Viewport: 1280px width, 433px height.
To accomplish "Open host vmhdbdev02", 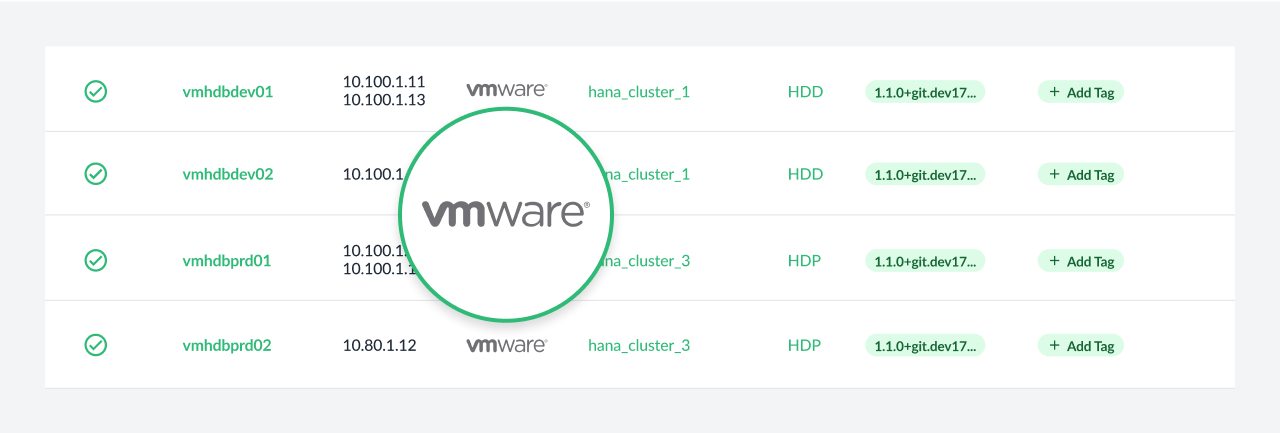I will point(228,174).
